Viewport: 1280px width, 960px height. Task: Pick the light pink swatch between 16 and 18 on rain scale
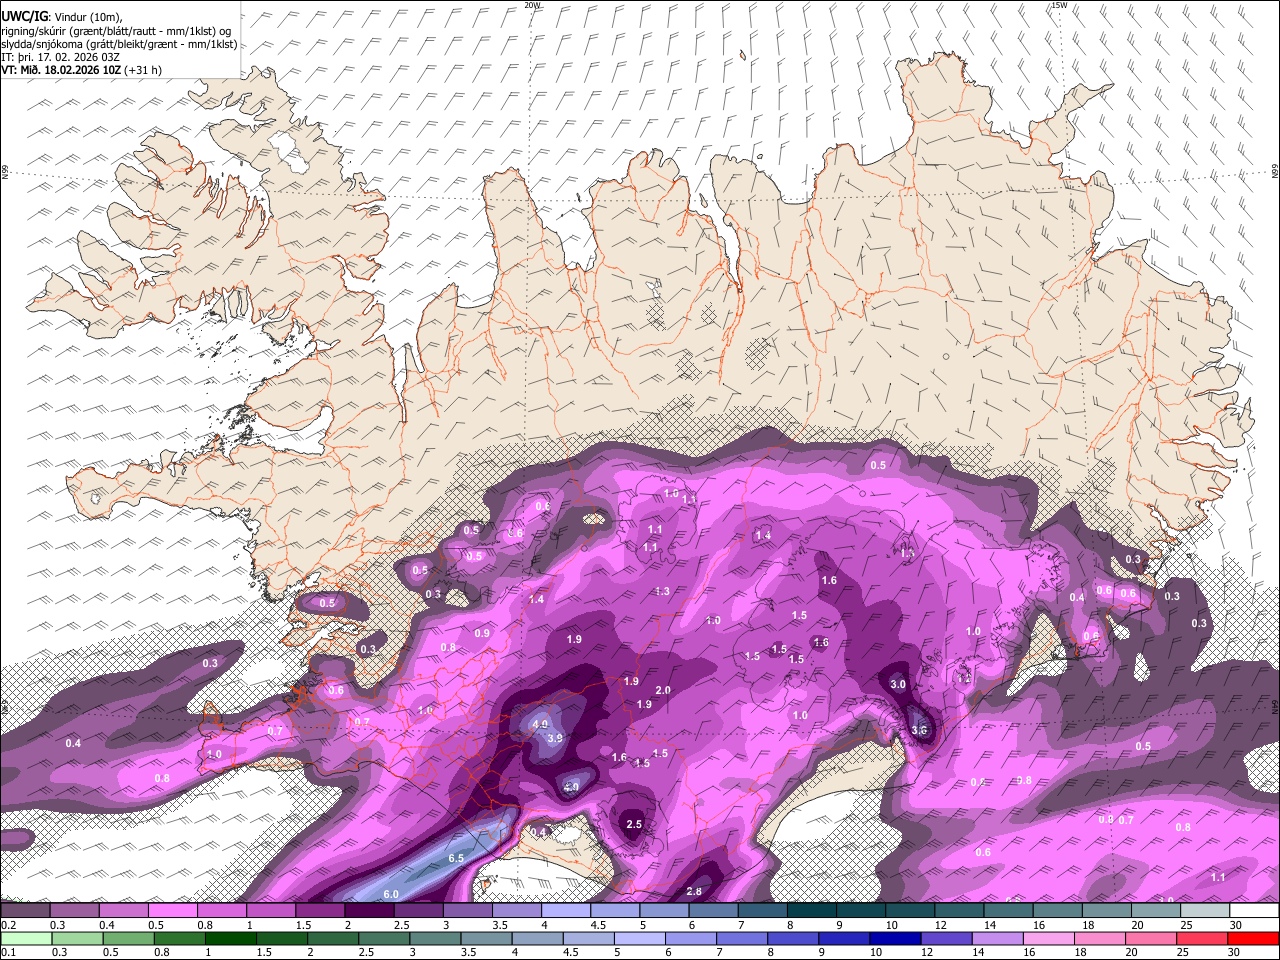(1049, 939)
